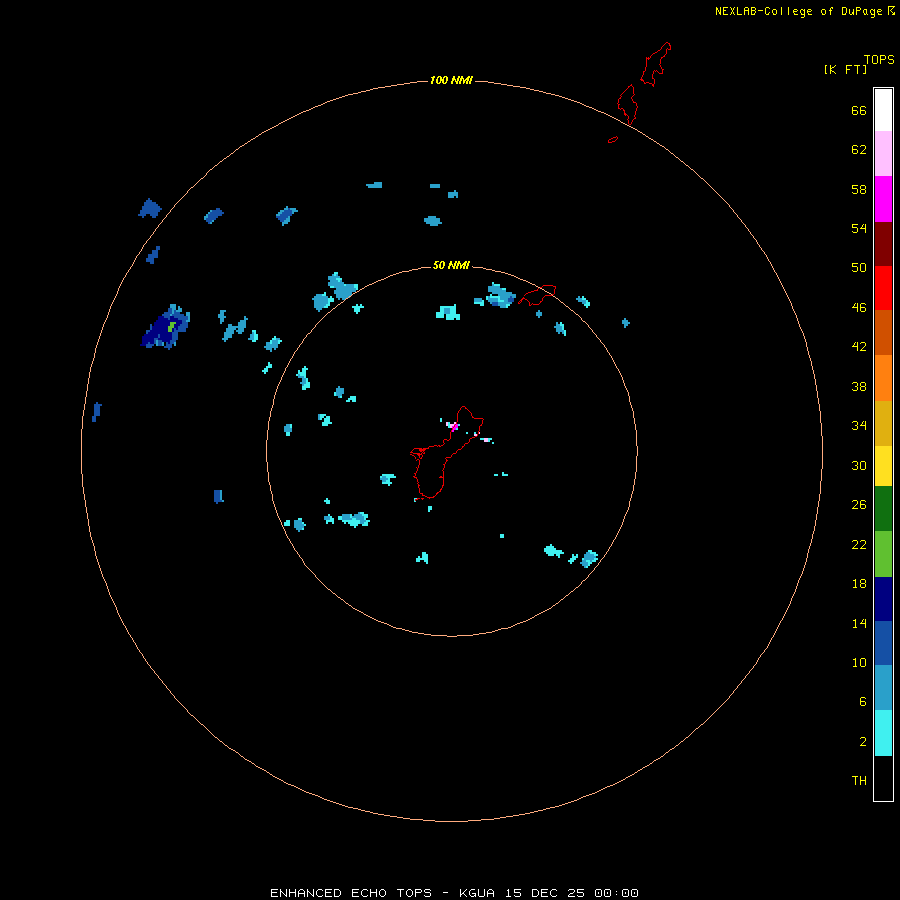Click the gold 38 kft legend swatch
This screenshot has width=900, height=900.
(883, 423)
